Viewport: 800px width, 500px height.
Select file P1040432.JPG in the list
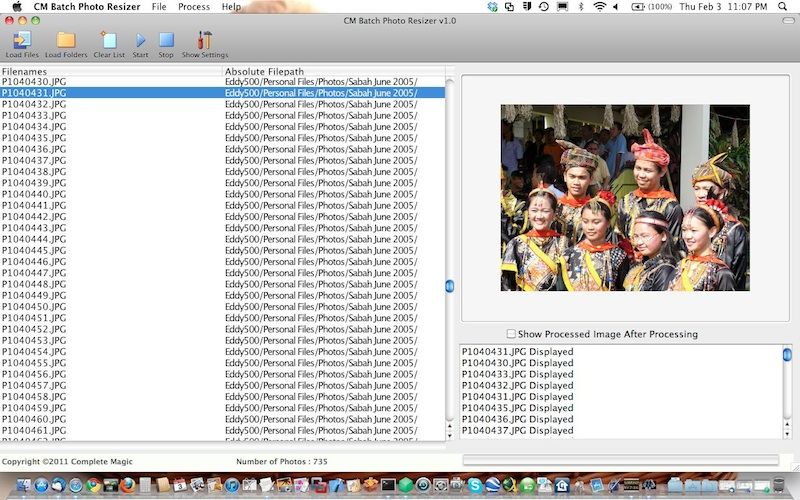pos(222,104)
